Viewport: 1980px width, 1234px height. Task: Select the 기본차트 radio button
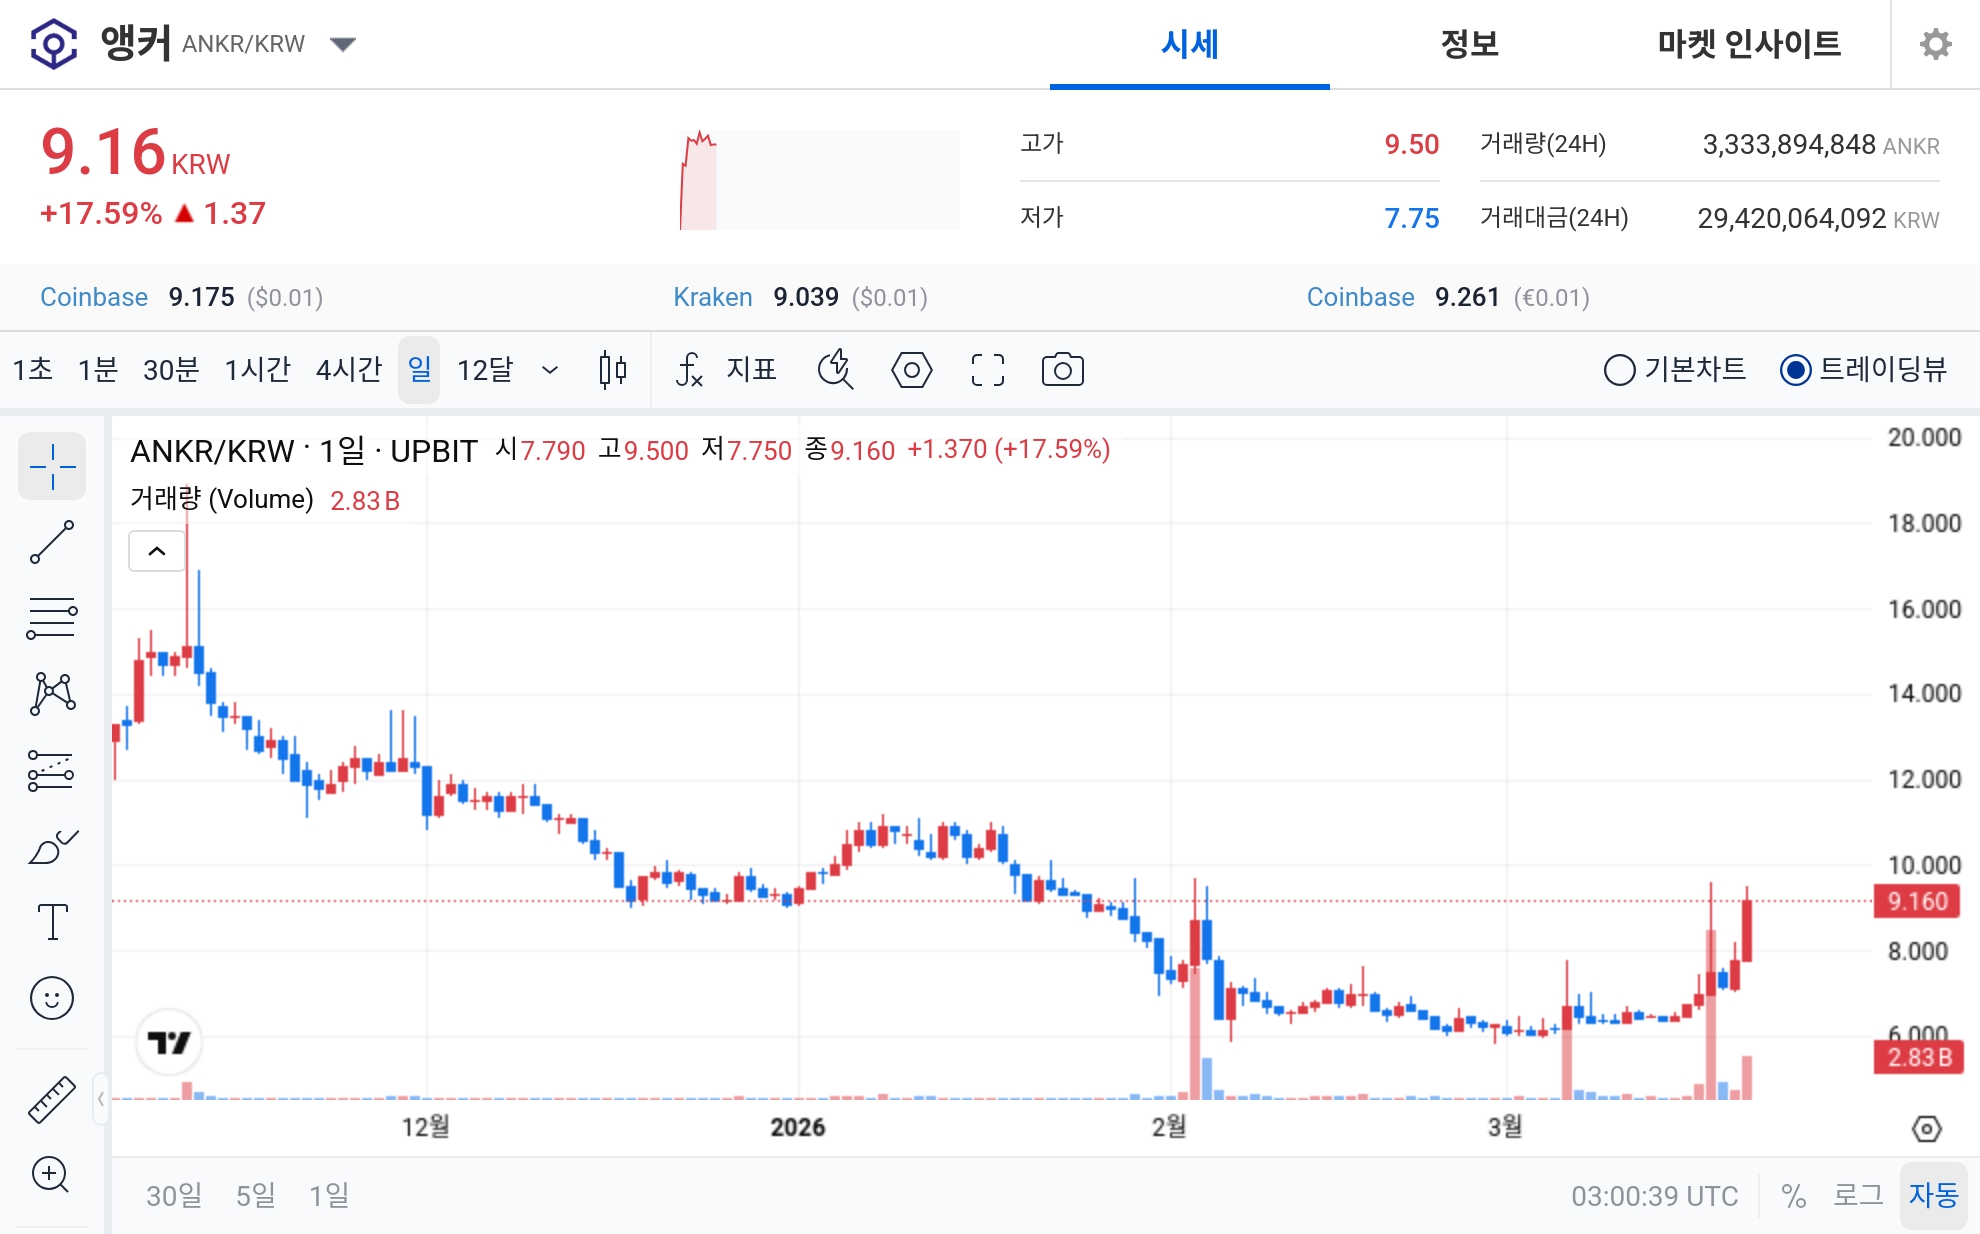tap(1620, 370)
